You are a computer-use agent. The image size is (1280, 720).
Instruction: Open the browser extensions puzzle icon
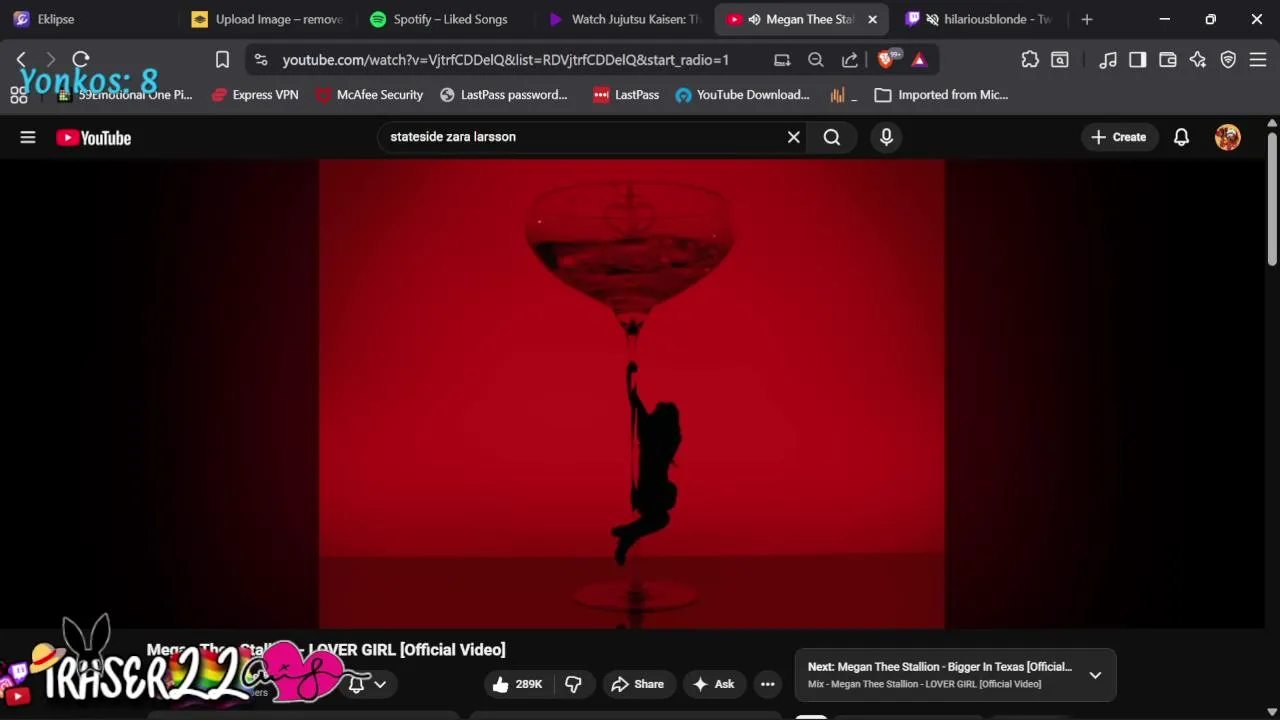[x=1030, y=60]
